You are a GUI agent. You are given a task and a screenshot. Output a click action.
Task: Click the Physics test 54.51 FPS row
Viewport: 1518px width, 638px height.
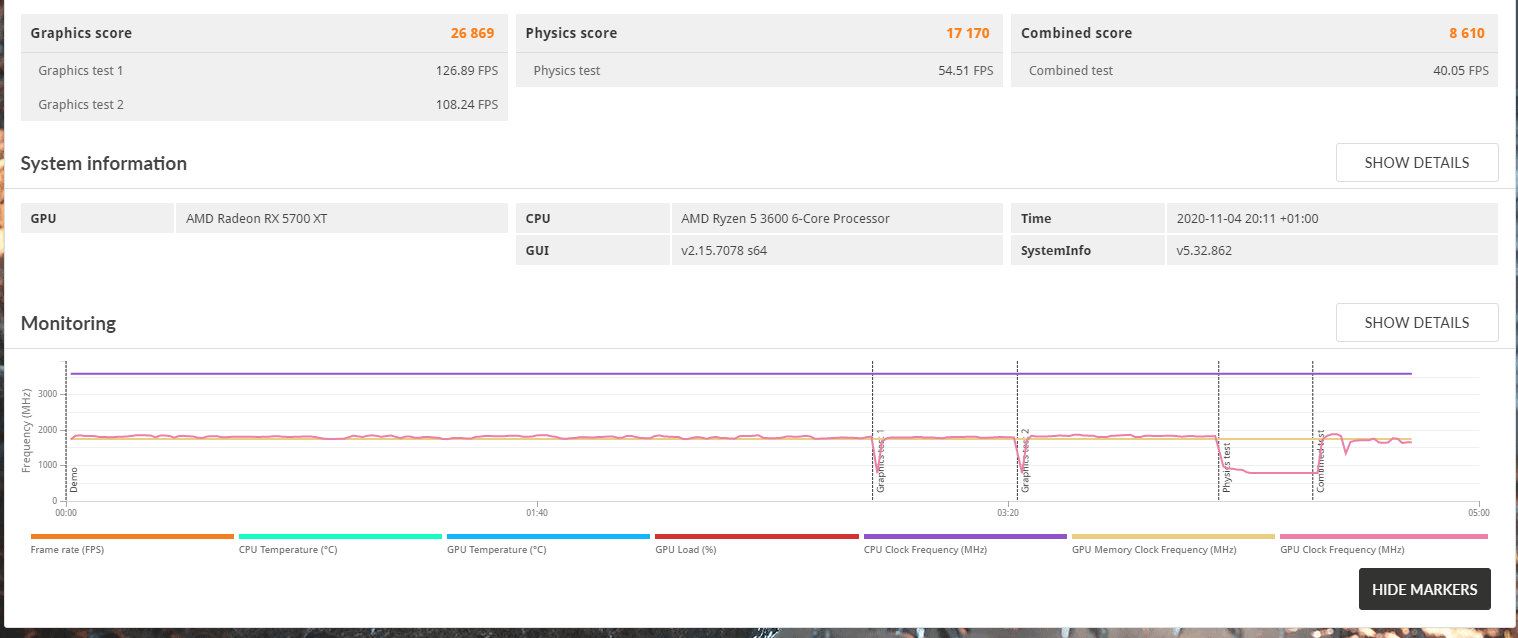coord(759,70)
